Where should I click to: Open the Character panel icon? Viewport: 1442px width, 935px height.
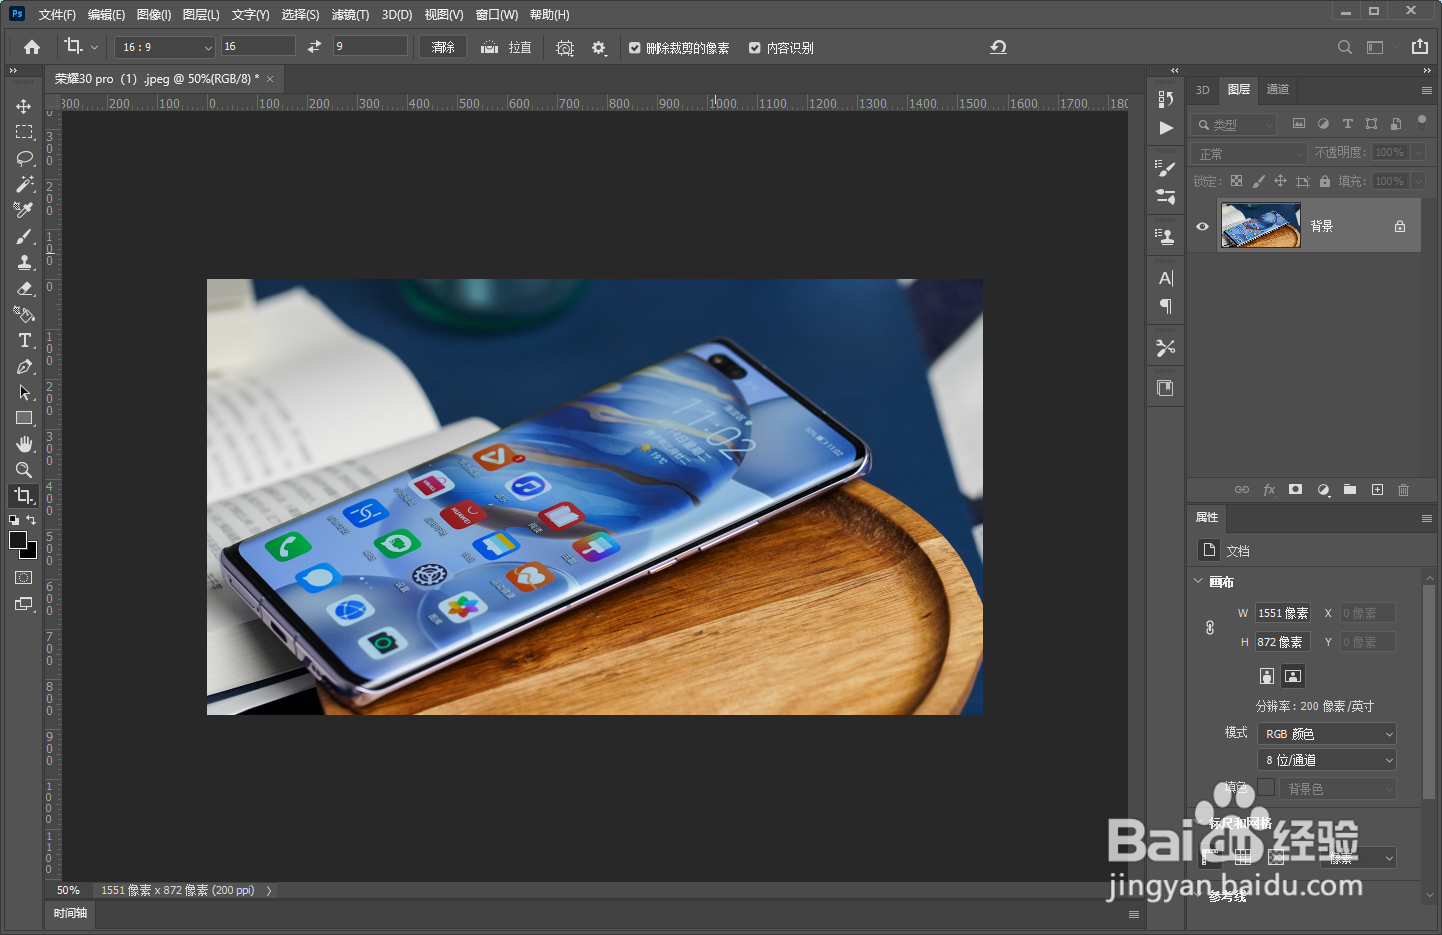pos(1166,278)
